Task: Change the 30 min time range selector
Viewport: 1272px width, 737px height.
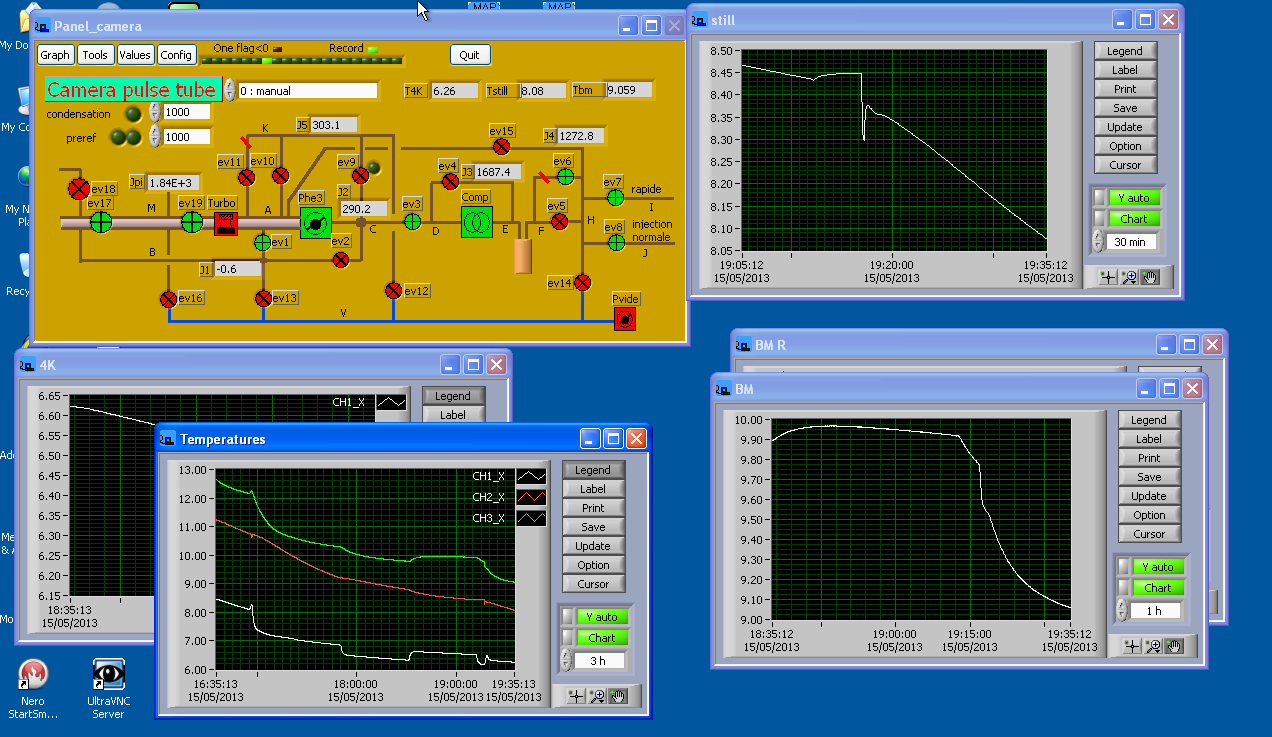Action: point(1131,241)
